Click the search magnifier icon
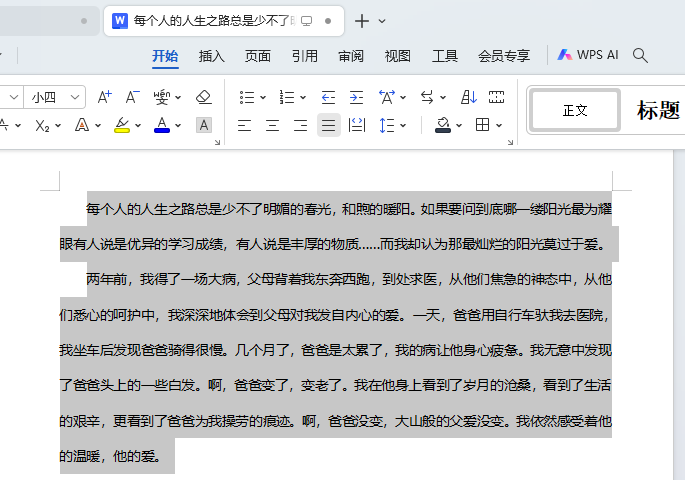Image resolution: width=685 pixels, height=480 pixels. point(640,55)
